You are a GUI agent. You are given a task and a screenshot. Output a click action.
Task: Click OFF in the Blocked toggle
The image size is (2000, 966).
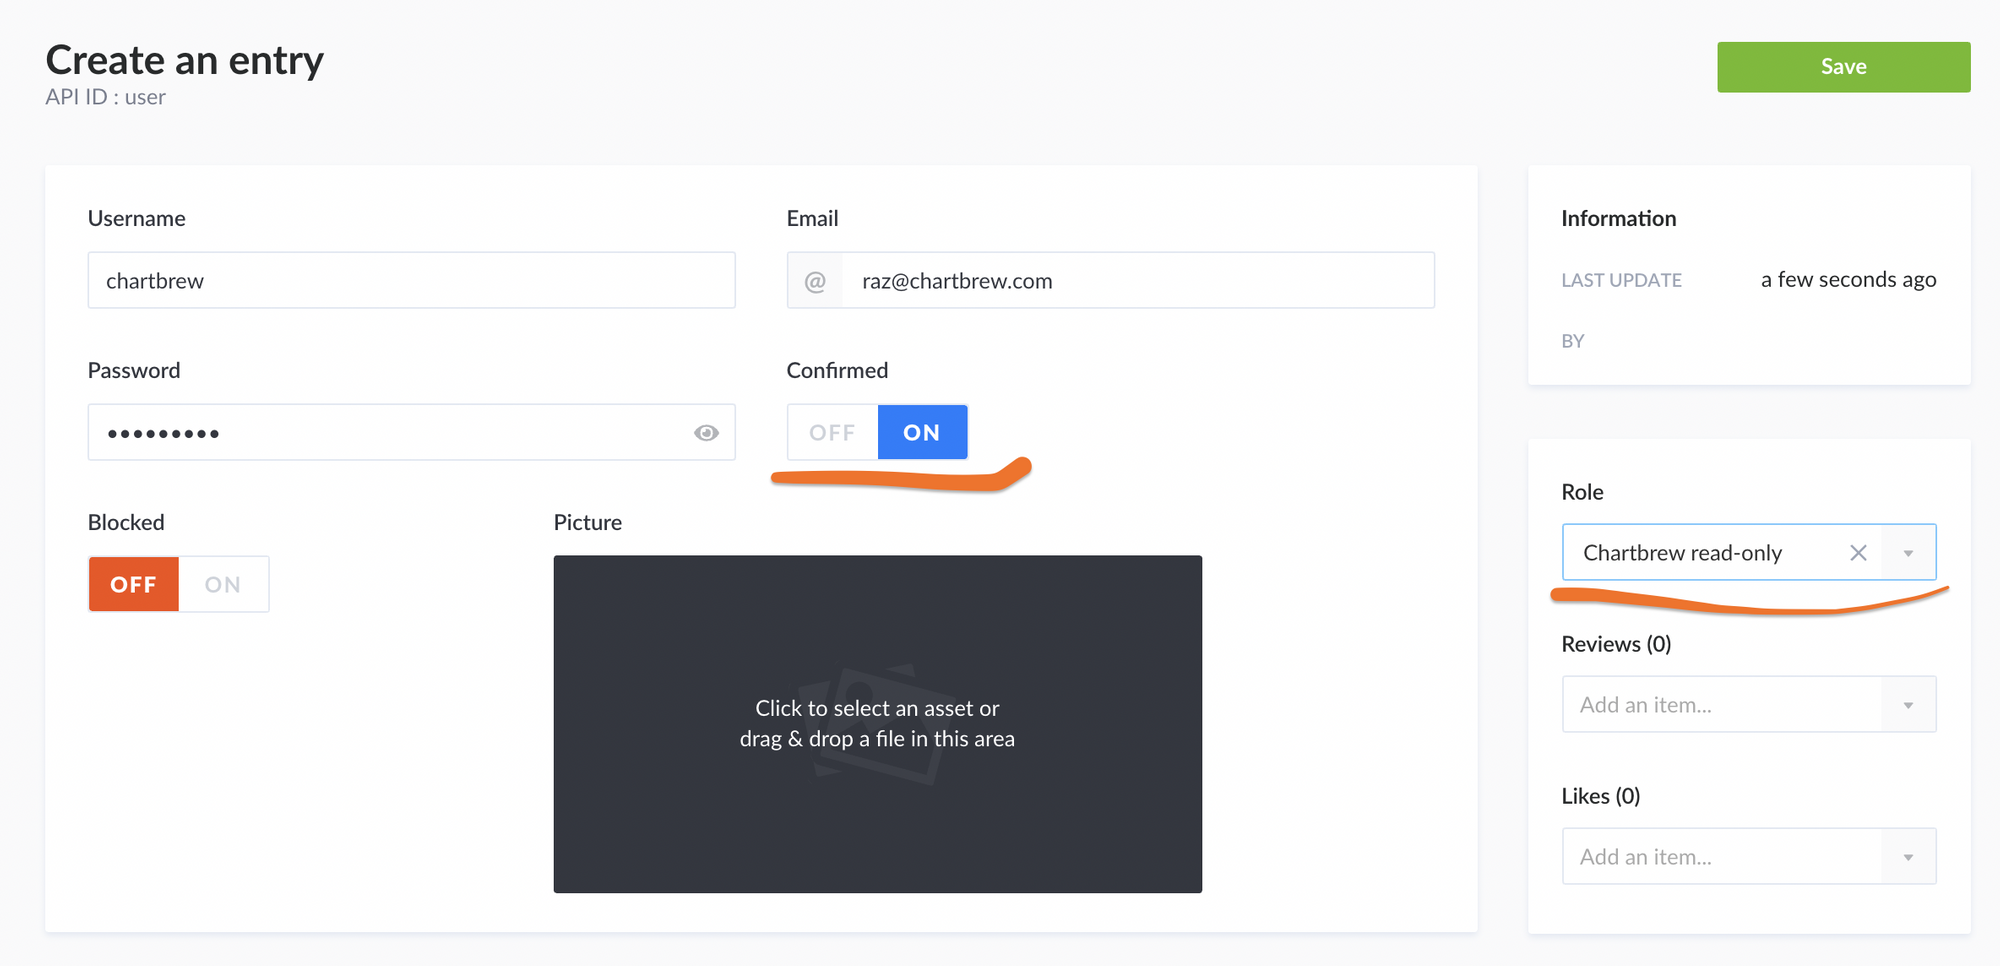[x=133, y=584]
